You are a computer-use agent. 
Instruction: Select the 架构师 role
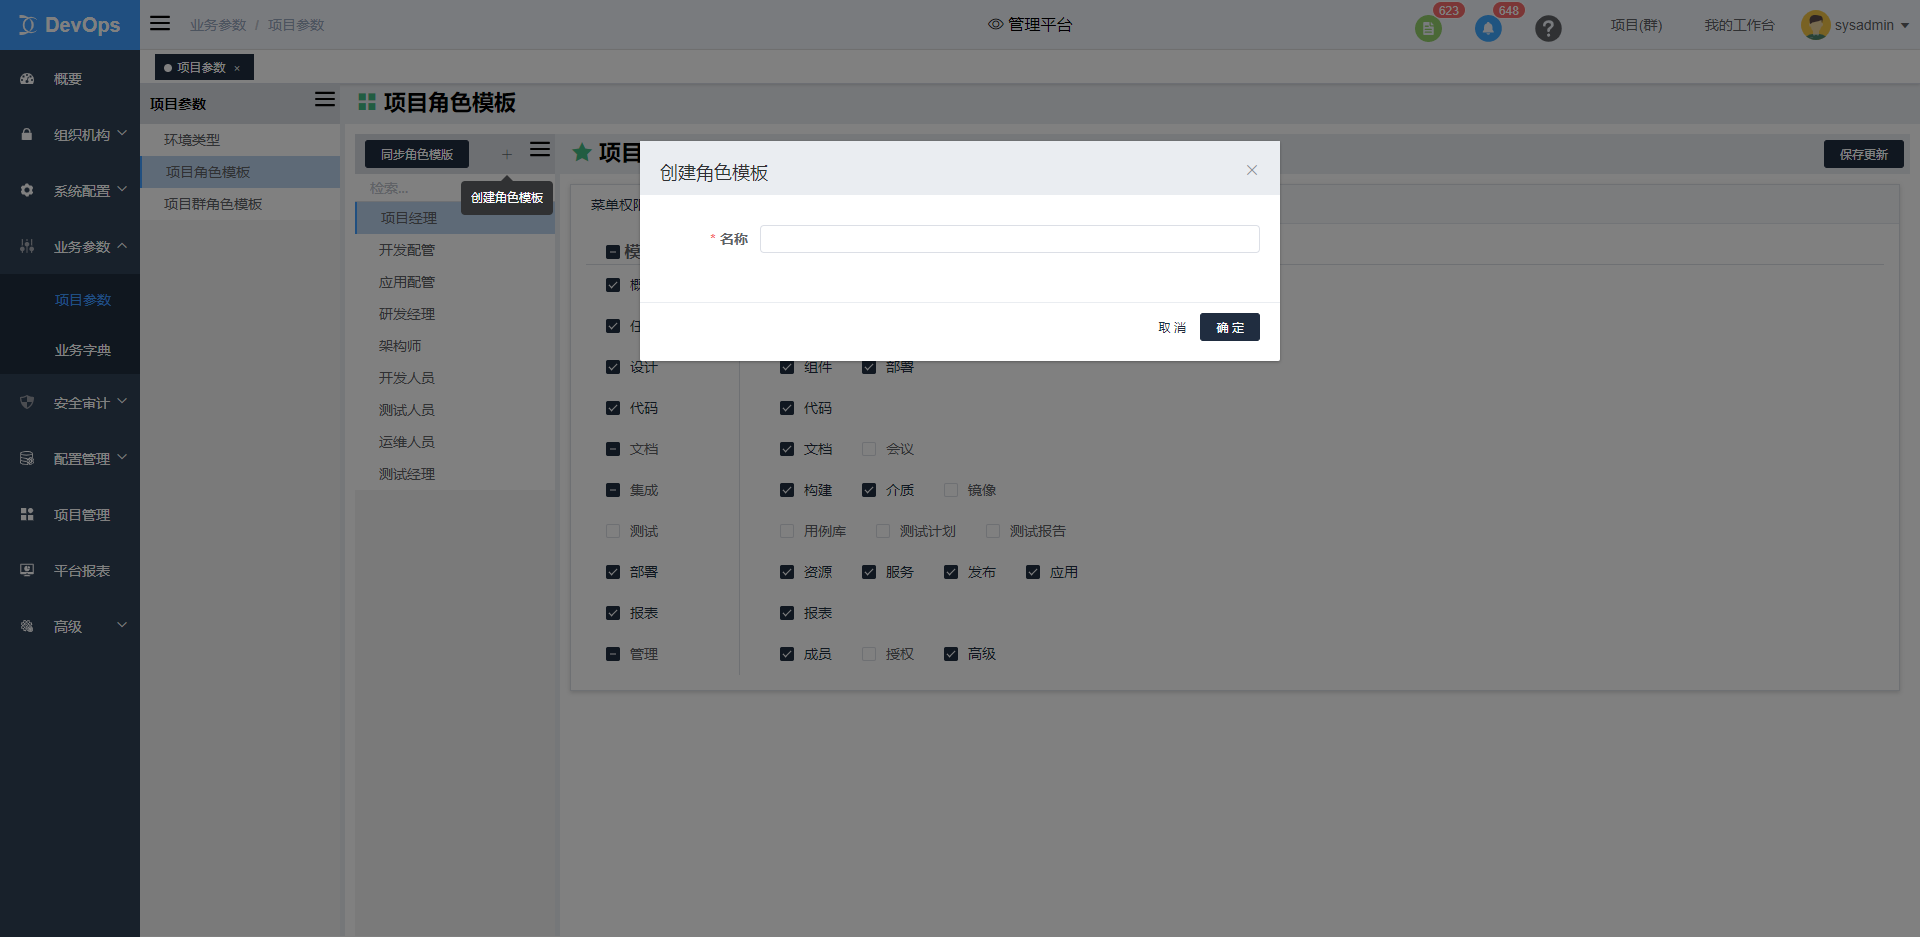[x=455, y=346]
